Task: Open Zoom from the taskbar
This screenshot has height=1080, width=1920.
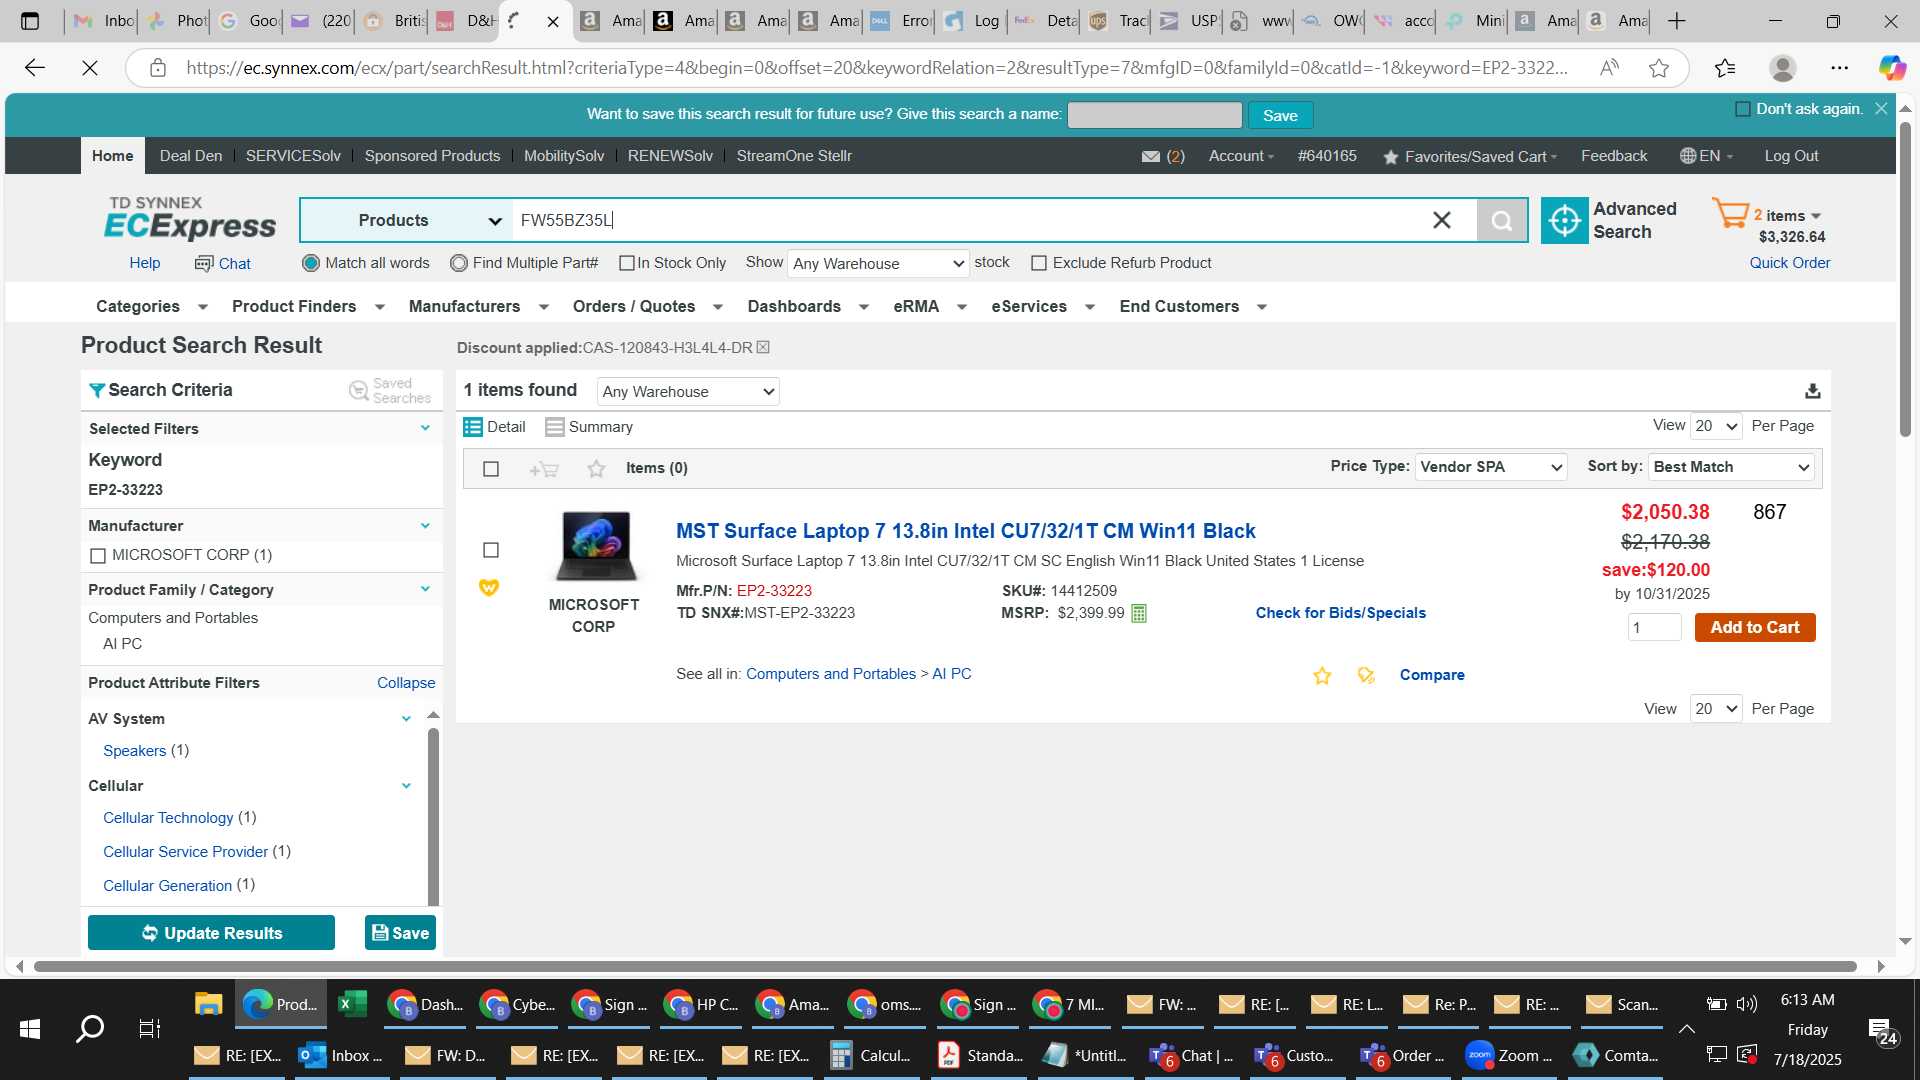Action: [1509, 1056]
